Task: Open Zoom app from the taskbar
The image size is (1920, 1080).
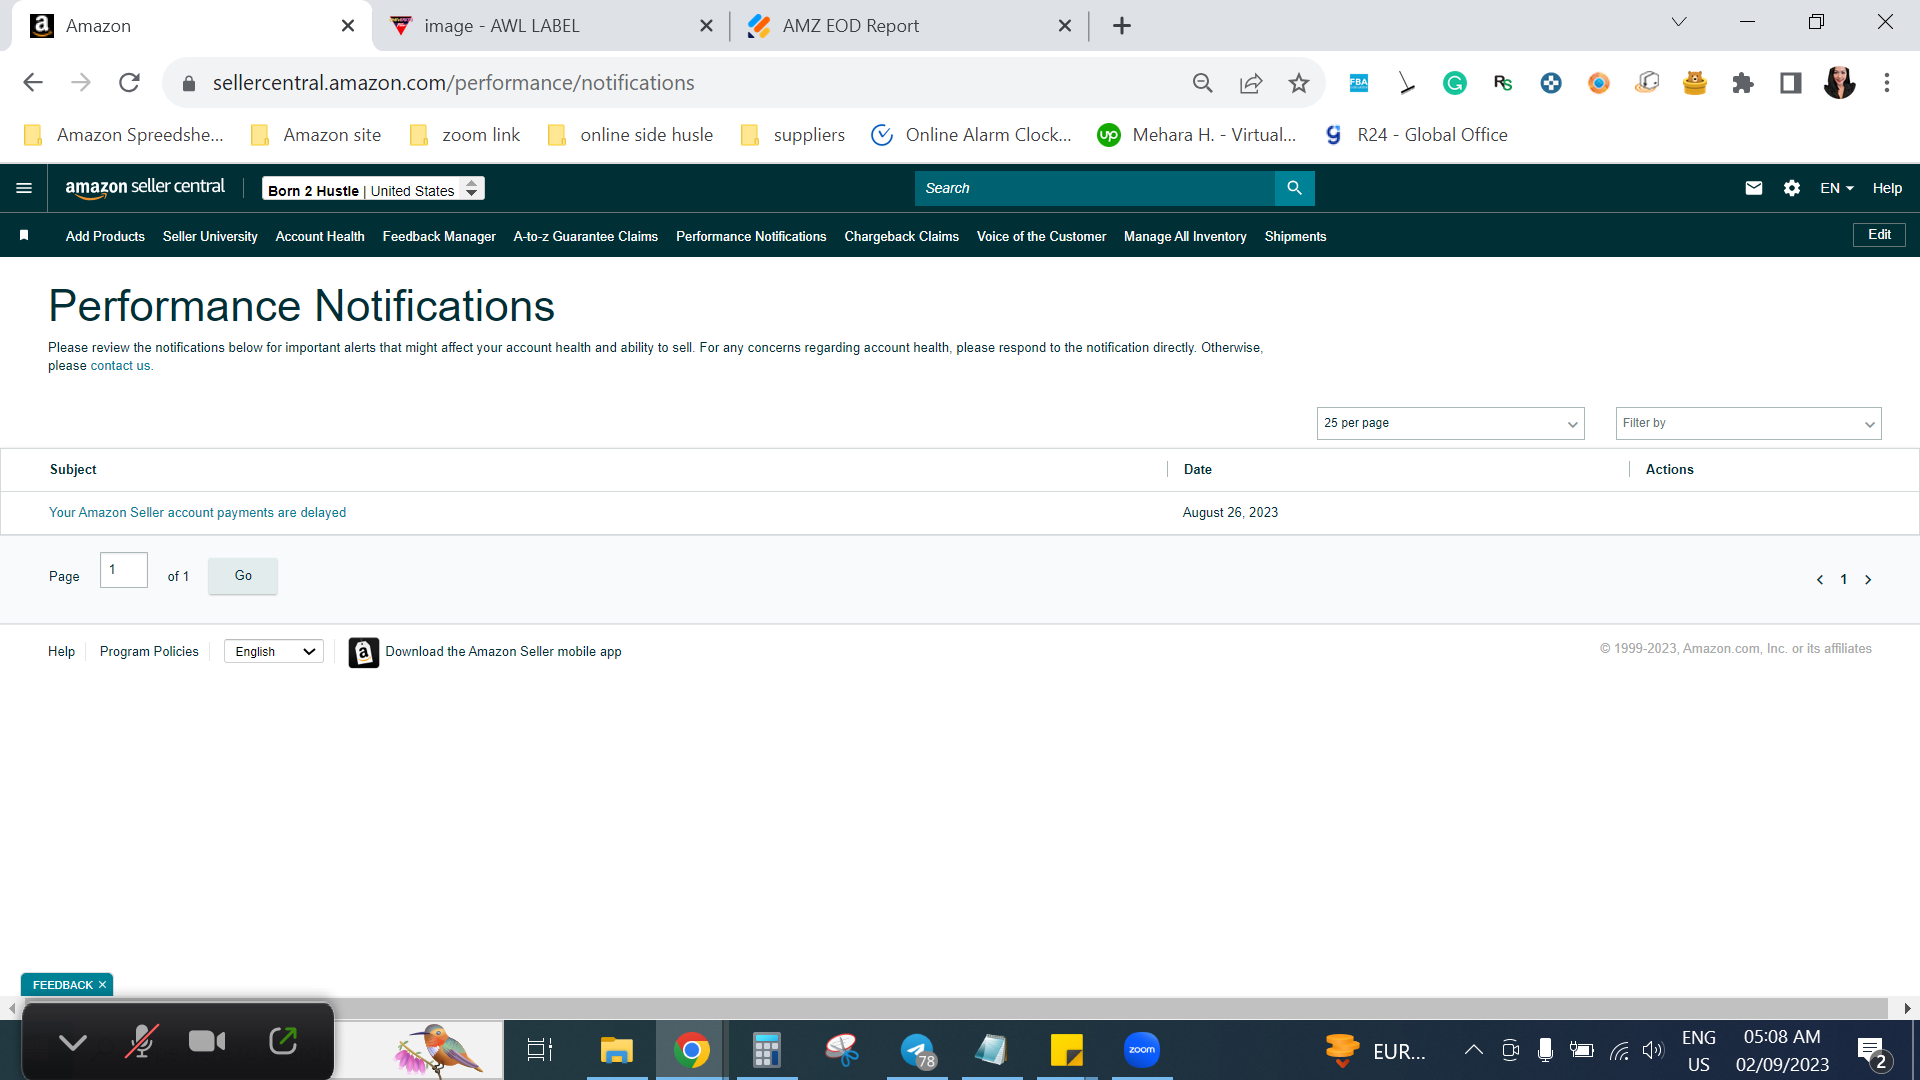Action: [1141, 1050]
